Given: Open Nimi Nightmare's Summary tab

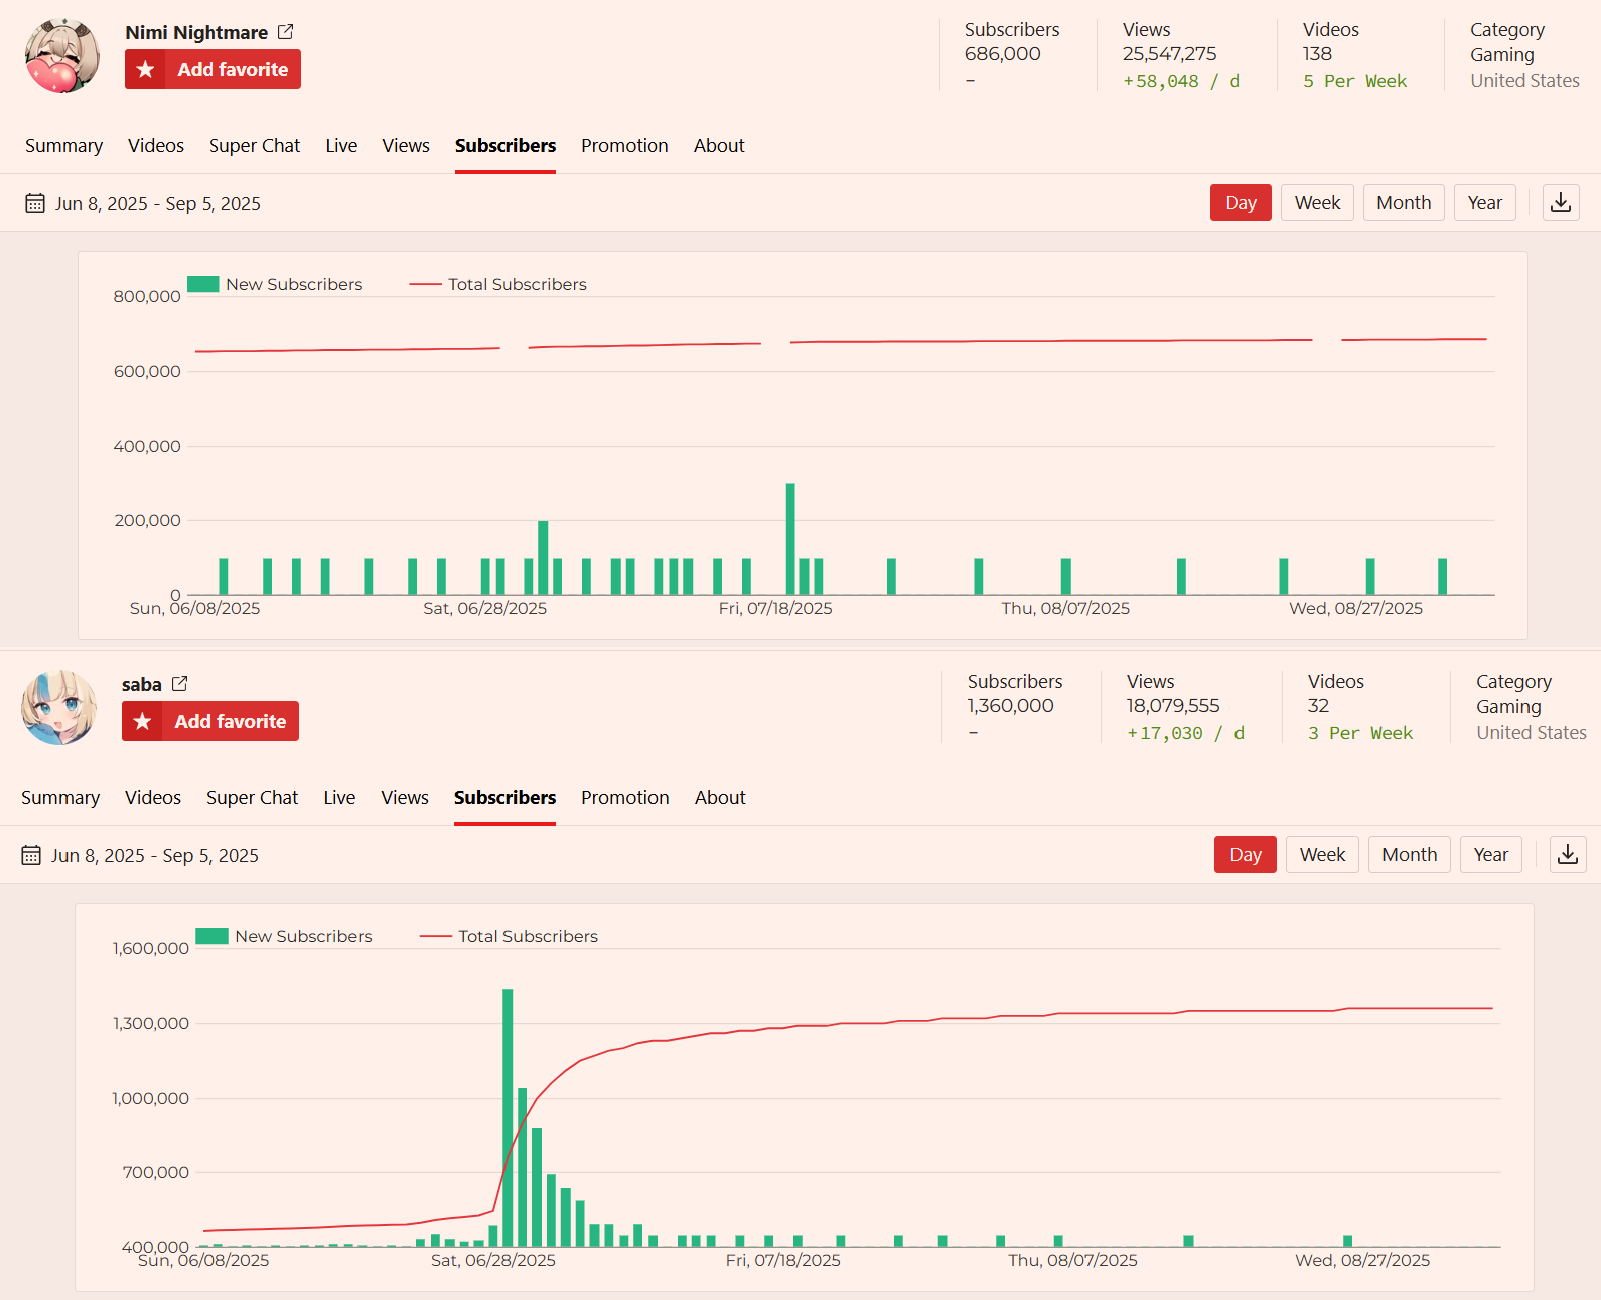Looking at the screenshot, I should click(64, 146).
